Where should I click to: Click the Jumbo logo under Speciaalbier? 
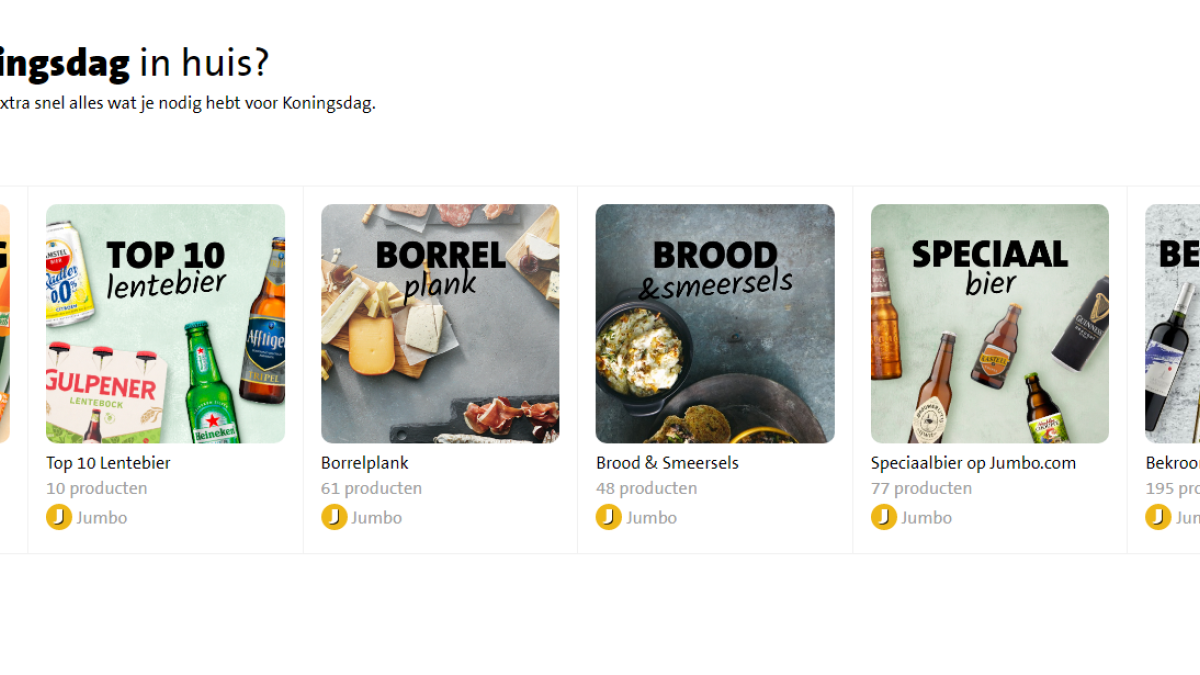tap(884, 517)
